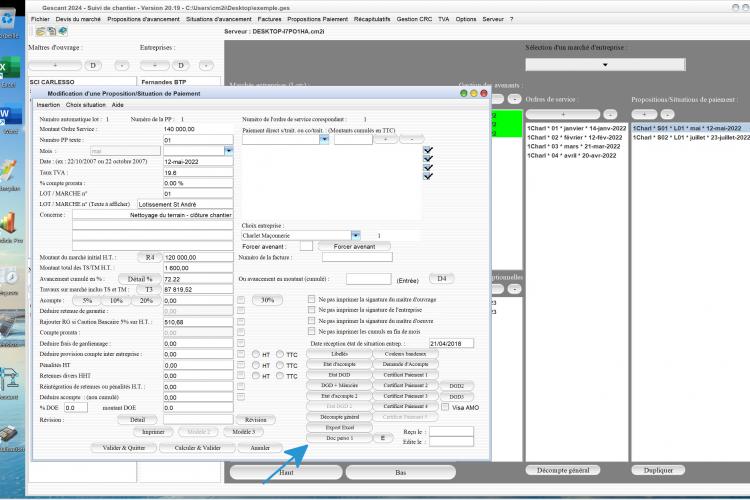Click the Dupliquer button in main window
Screen dimensions: 750x500
(658, 470)
